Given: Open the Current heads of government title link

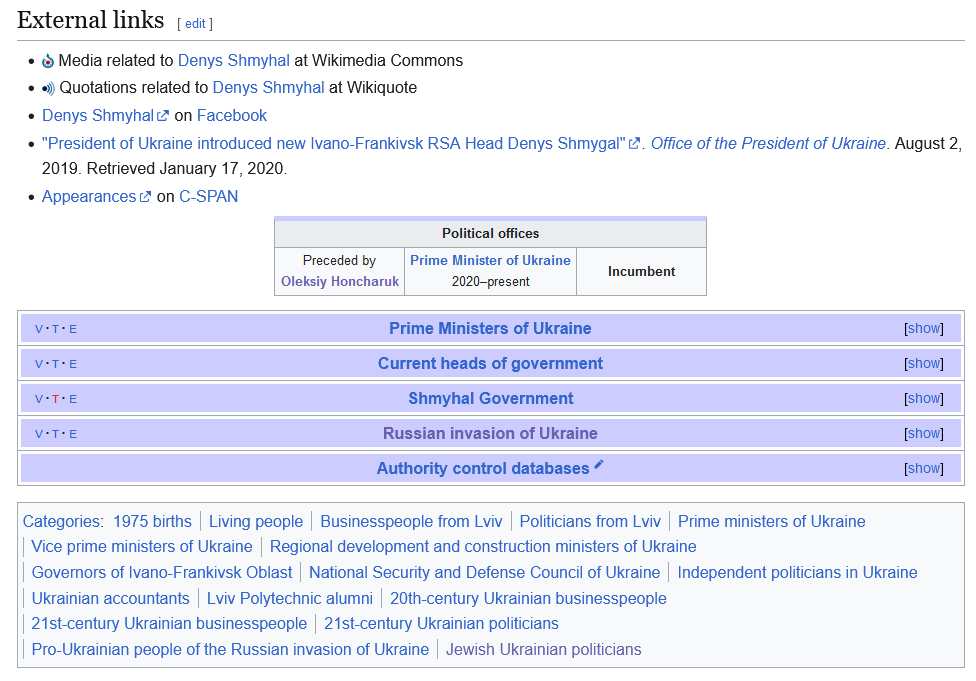Looking at the screenshot, I should 490,363.
